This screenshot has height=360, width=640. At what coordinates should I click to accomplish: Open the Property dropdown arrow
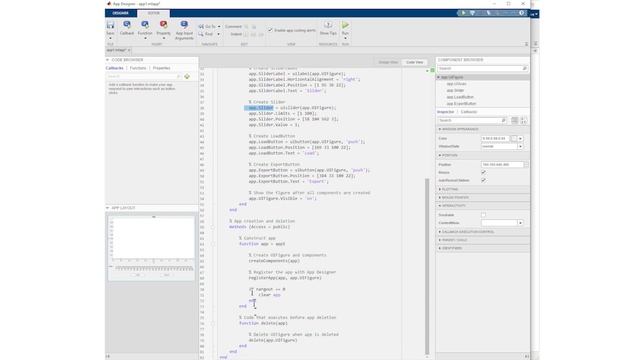164,38
